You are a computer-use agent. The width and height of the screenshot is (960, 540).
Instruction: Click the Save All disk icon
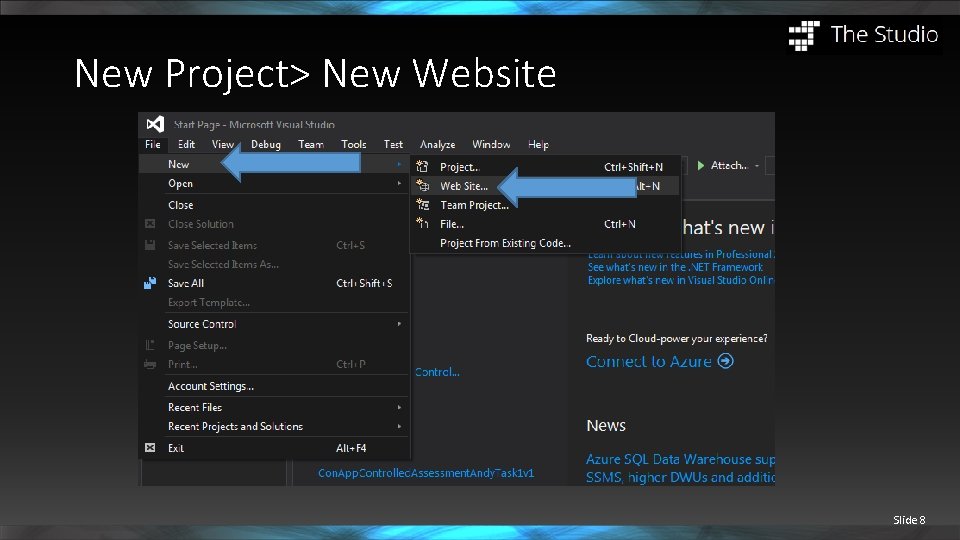point(150,283)
